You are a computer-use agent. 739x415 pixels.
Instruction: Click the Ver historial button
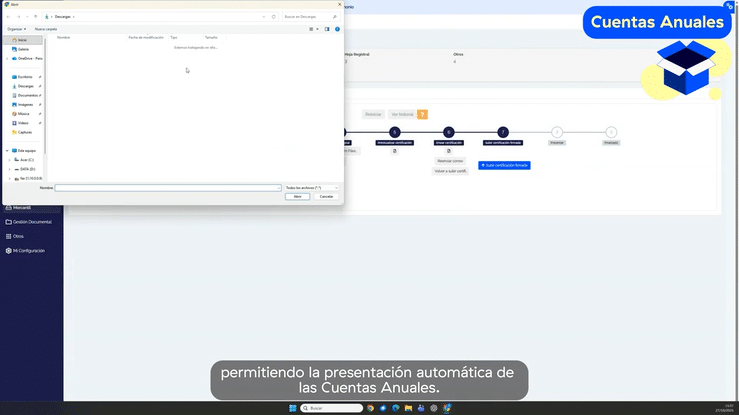click(402, 114)
